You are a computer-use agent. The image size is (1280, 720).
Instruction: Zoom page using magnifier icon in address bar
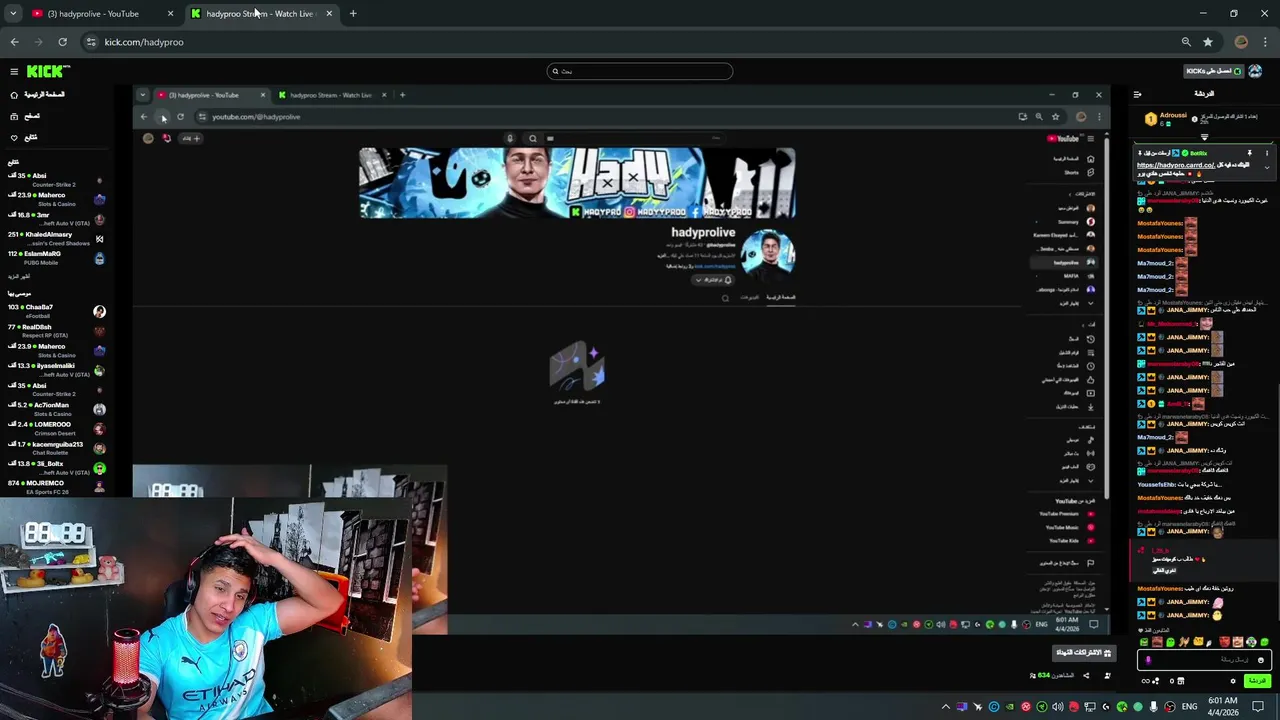(1186, 42)
